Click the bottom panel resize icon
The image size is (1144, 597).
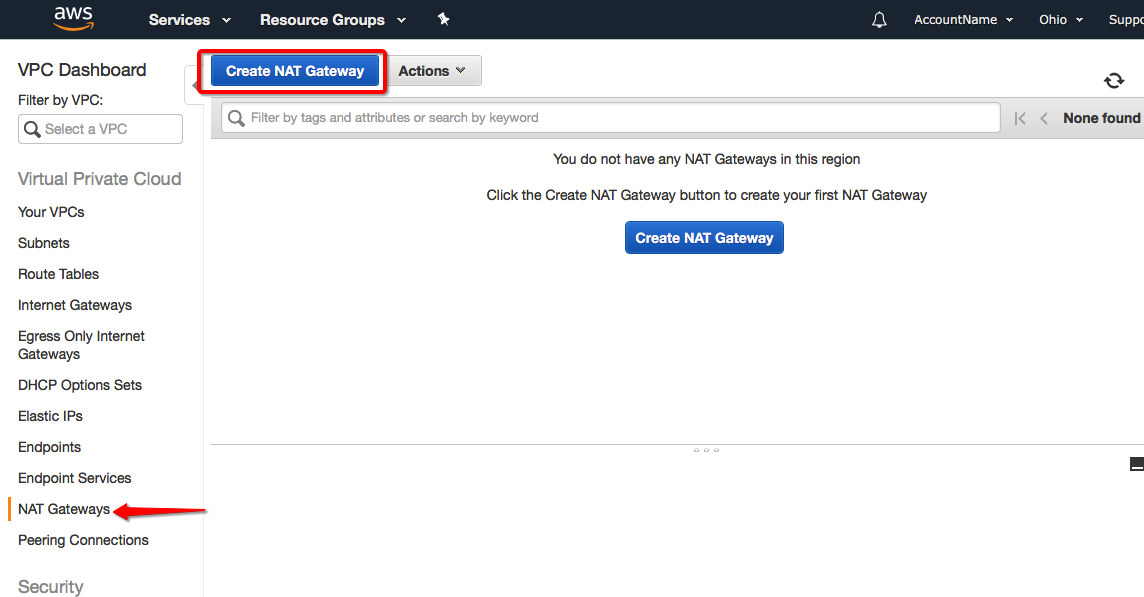pos(1136,464)
